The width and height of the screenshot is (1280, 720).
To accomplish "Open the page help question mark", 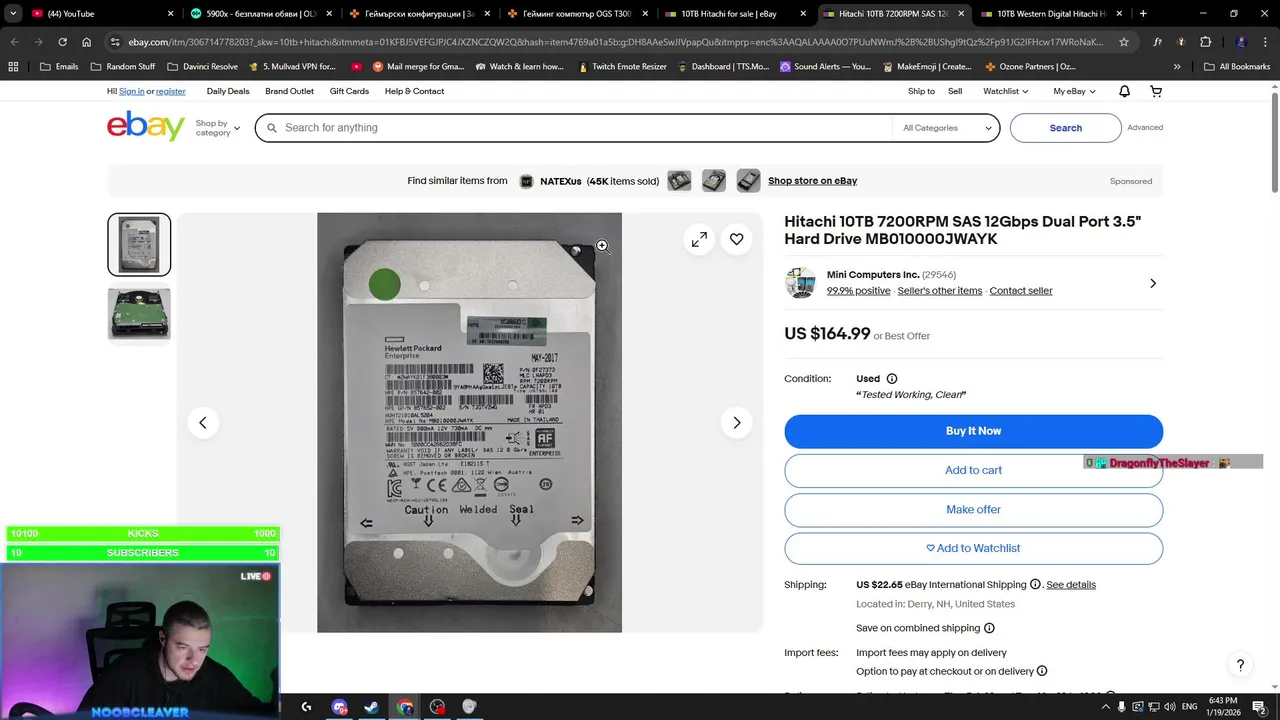I will [x=1240, y=665].
